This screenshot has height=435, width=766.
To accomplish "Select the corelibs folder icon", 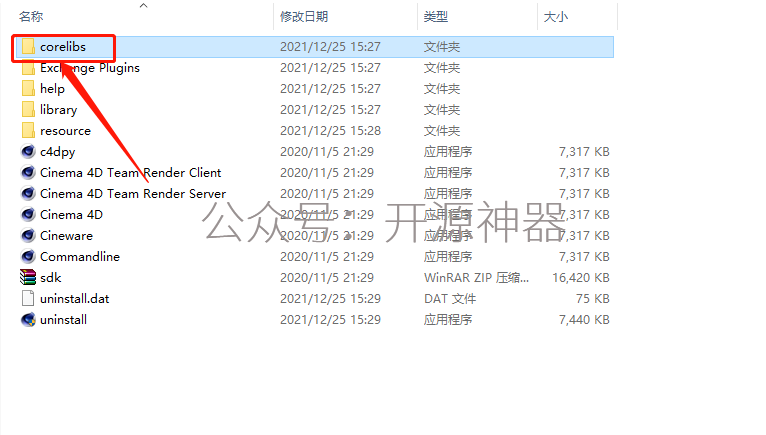I will (x=28, y=46).
